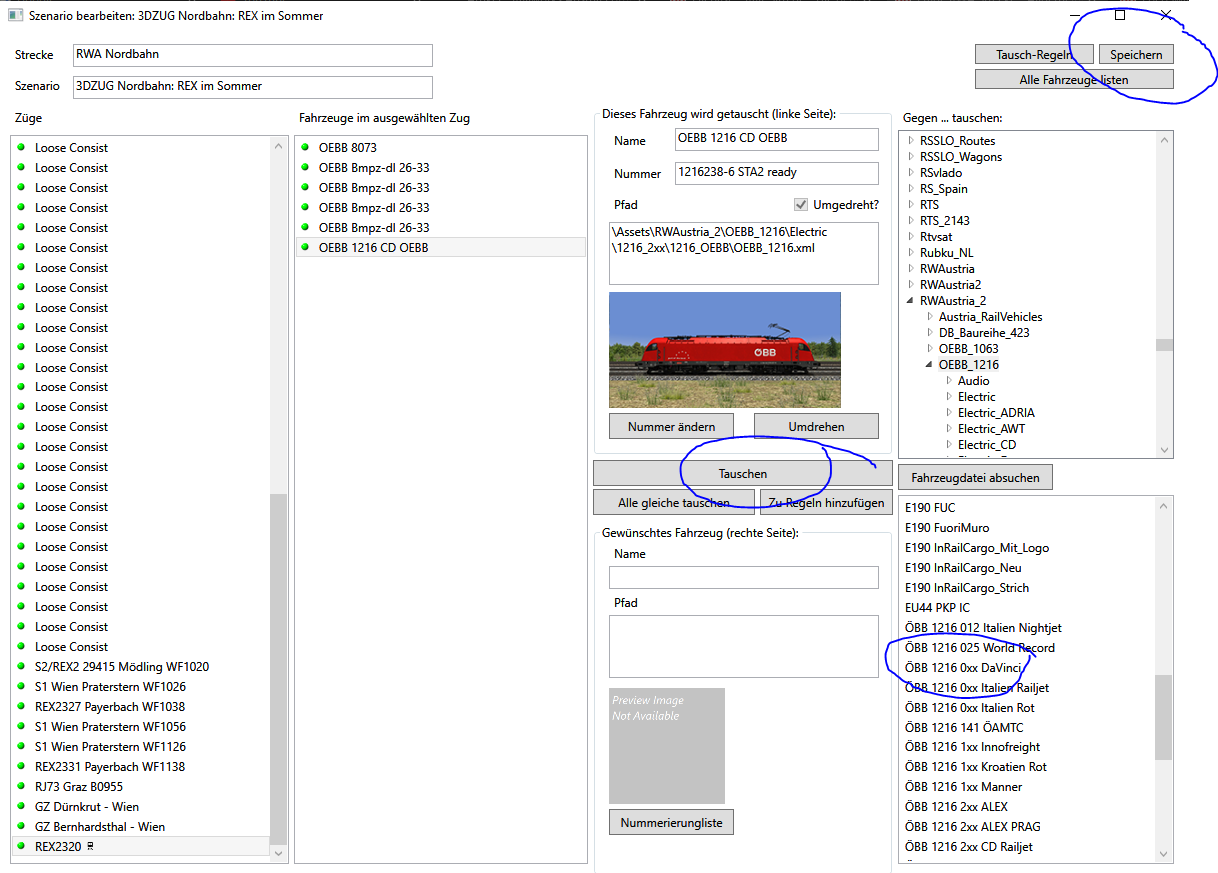Select train REX2320
1218x873 pixels.
[x=142, y=846]
